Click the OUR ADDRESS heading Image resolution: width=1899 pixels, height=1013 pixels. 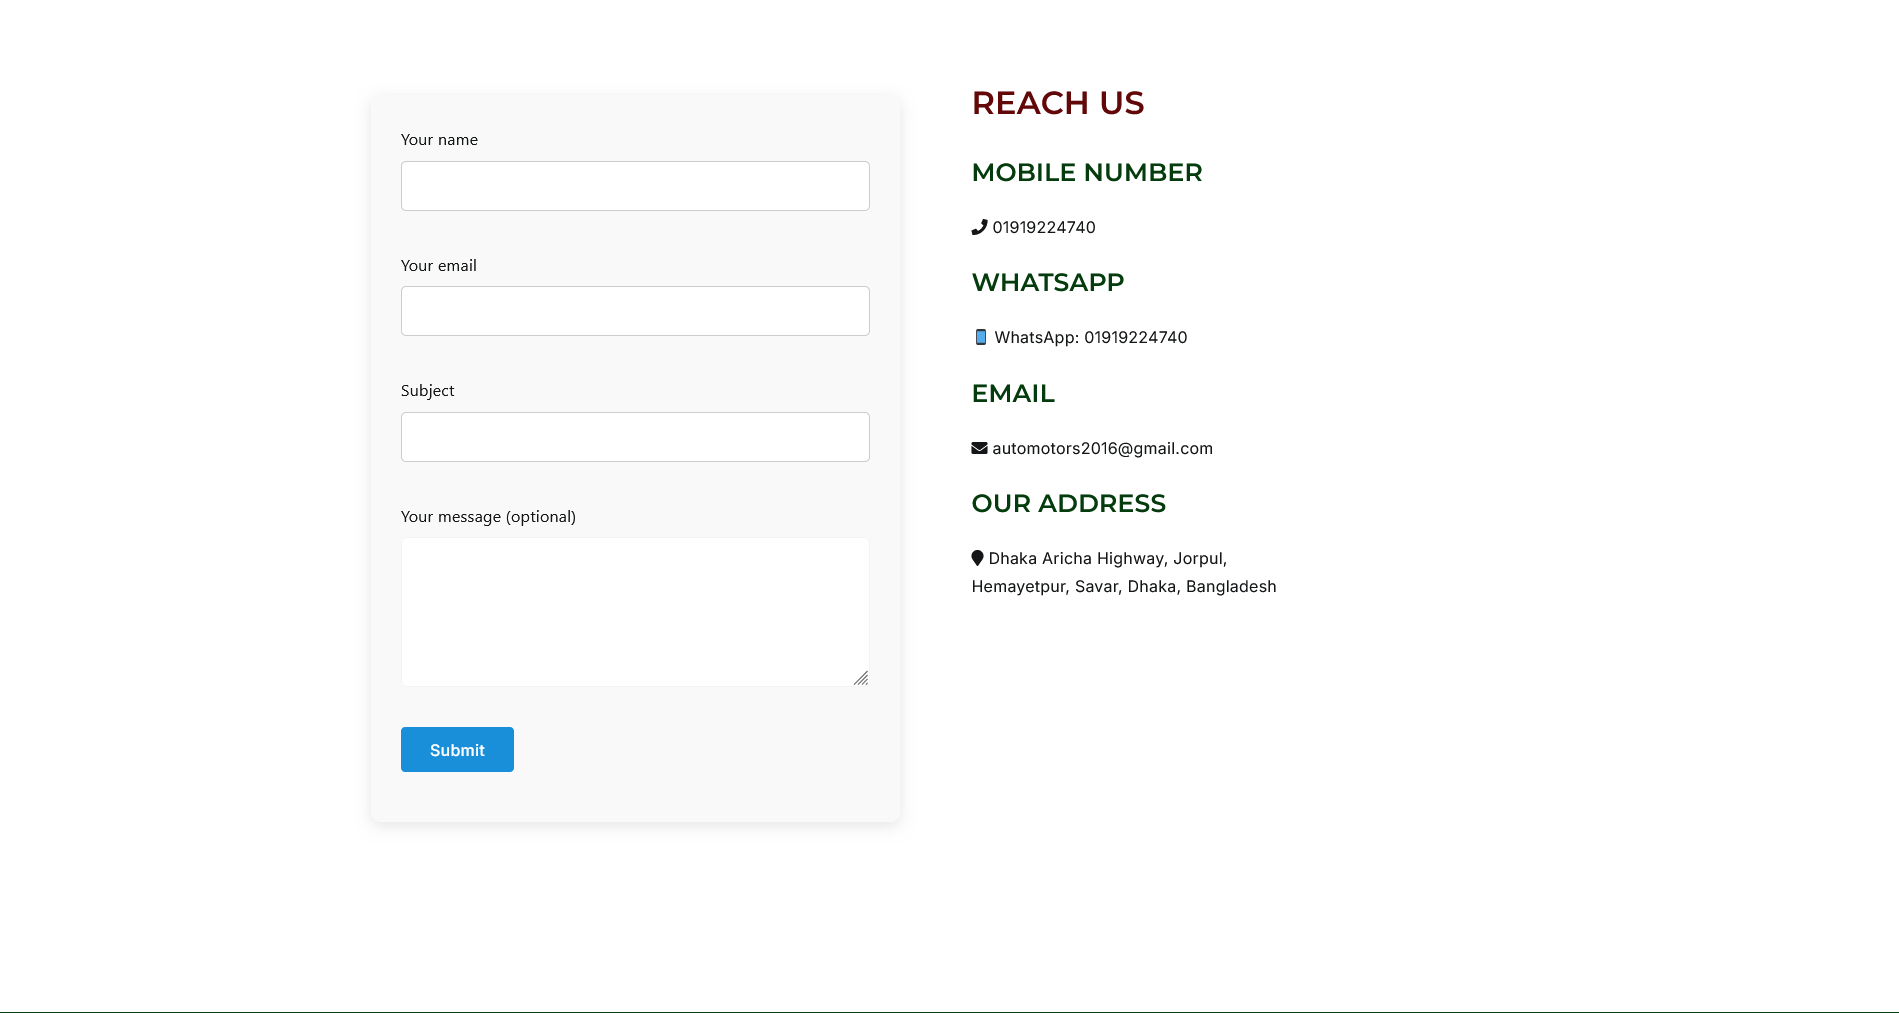1068,503
